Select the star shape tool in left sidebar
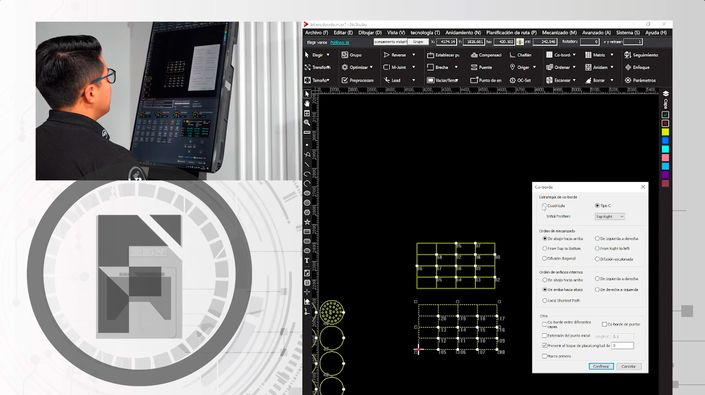Screen dimensions: 705x395 [307, 222]
